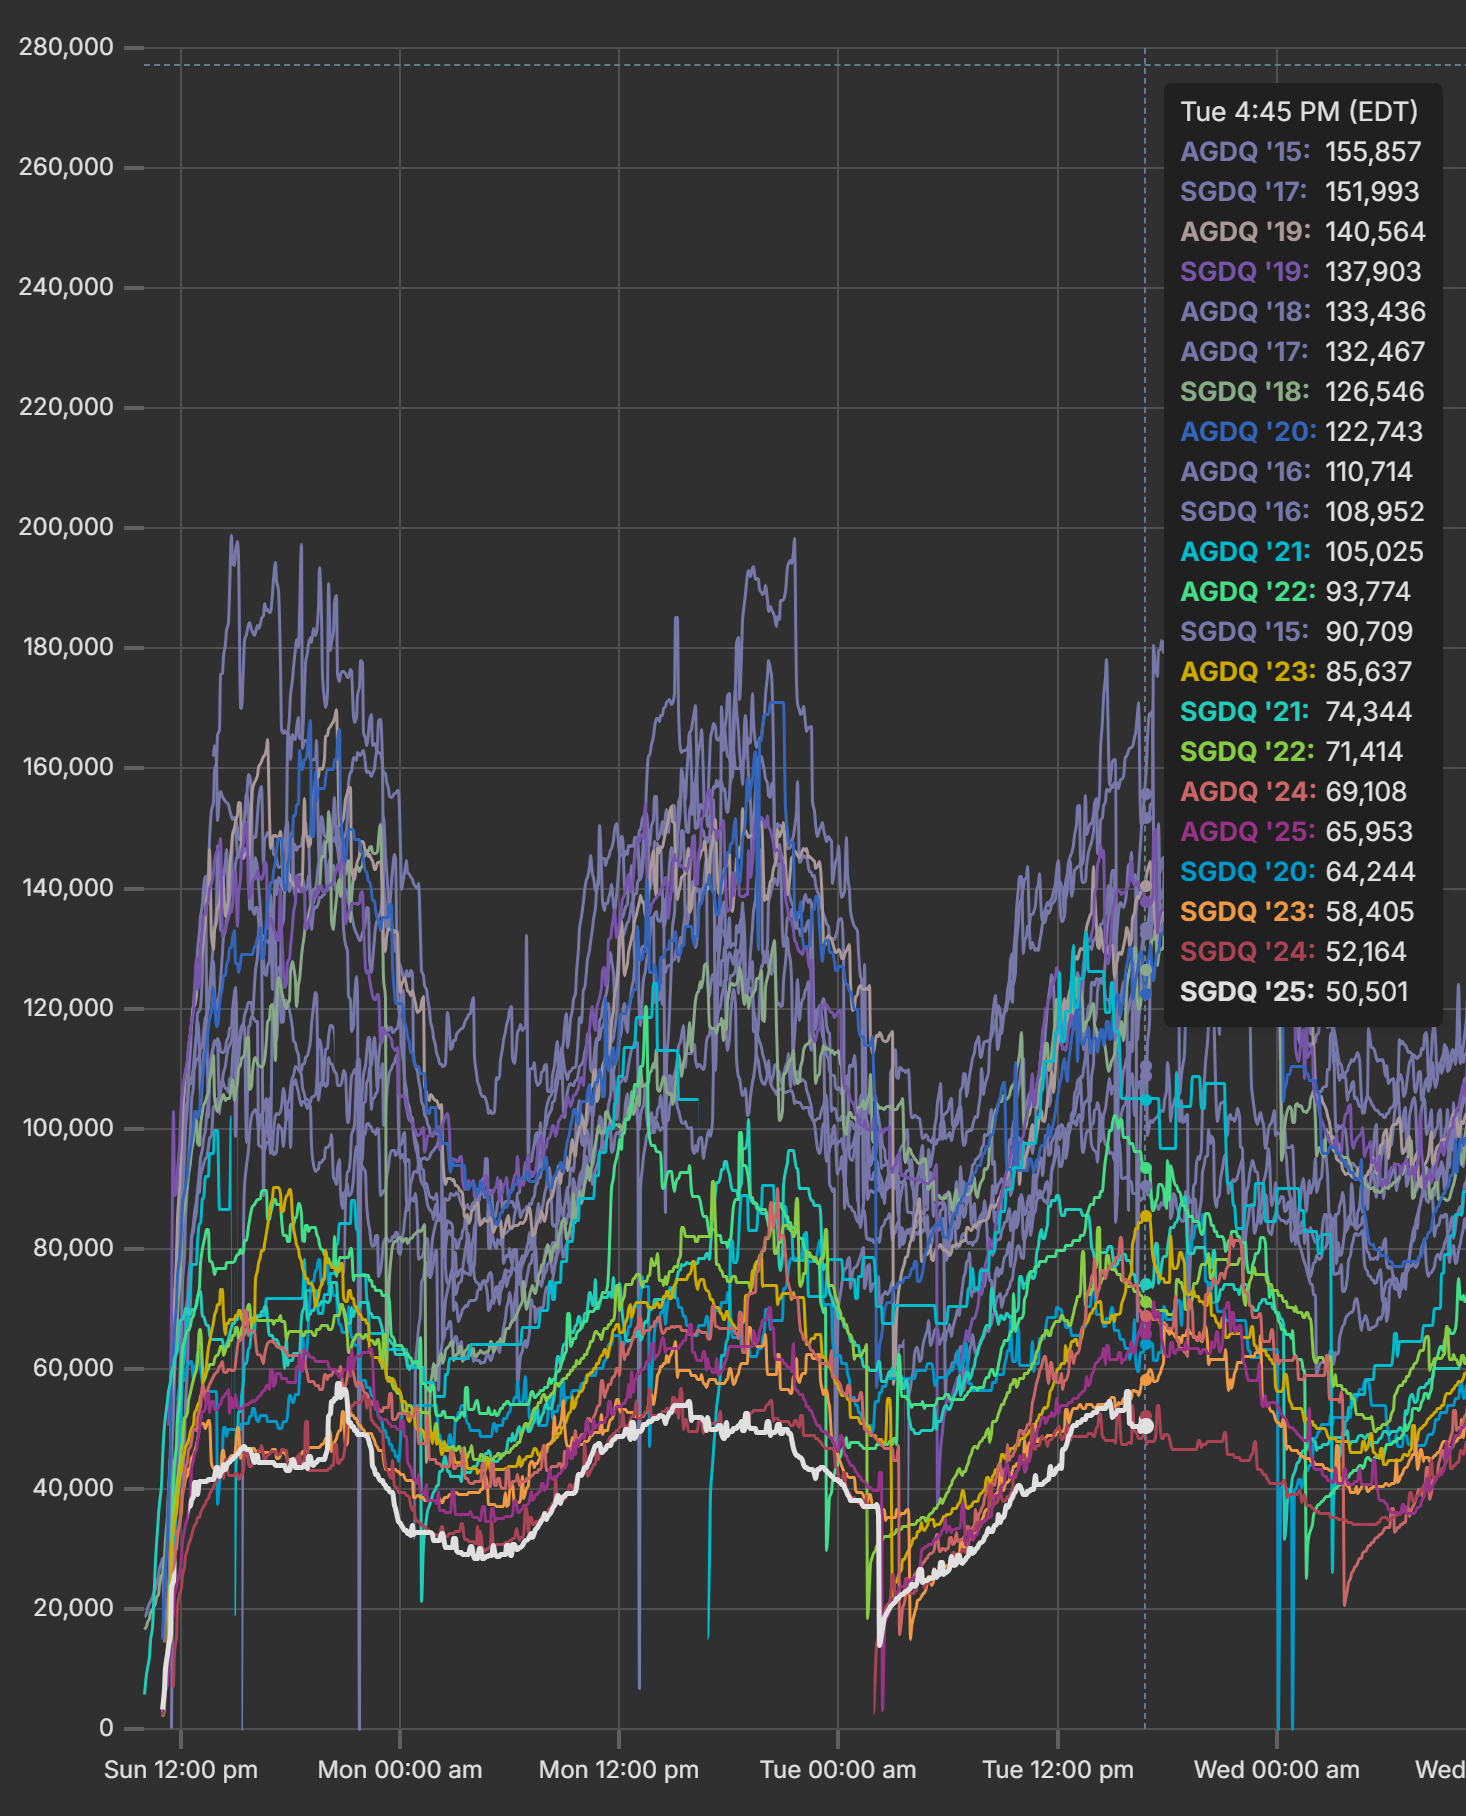The height and width of the screenshot is (1816, 1466).
Task: Click the white SGDQ '25 data point marker
Action: 1146,1426
